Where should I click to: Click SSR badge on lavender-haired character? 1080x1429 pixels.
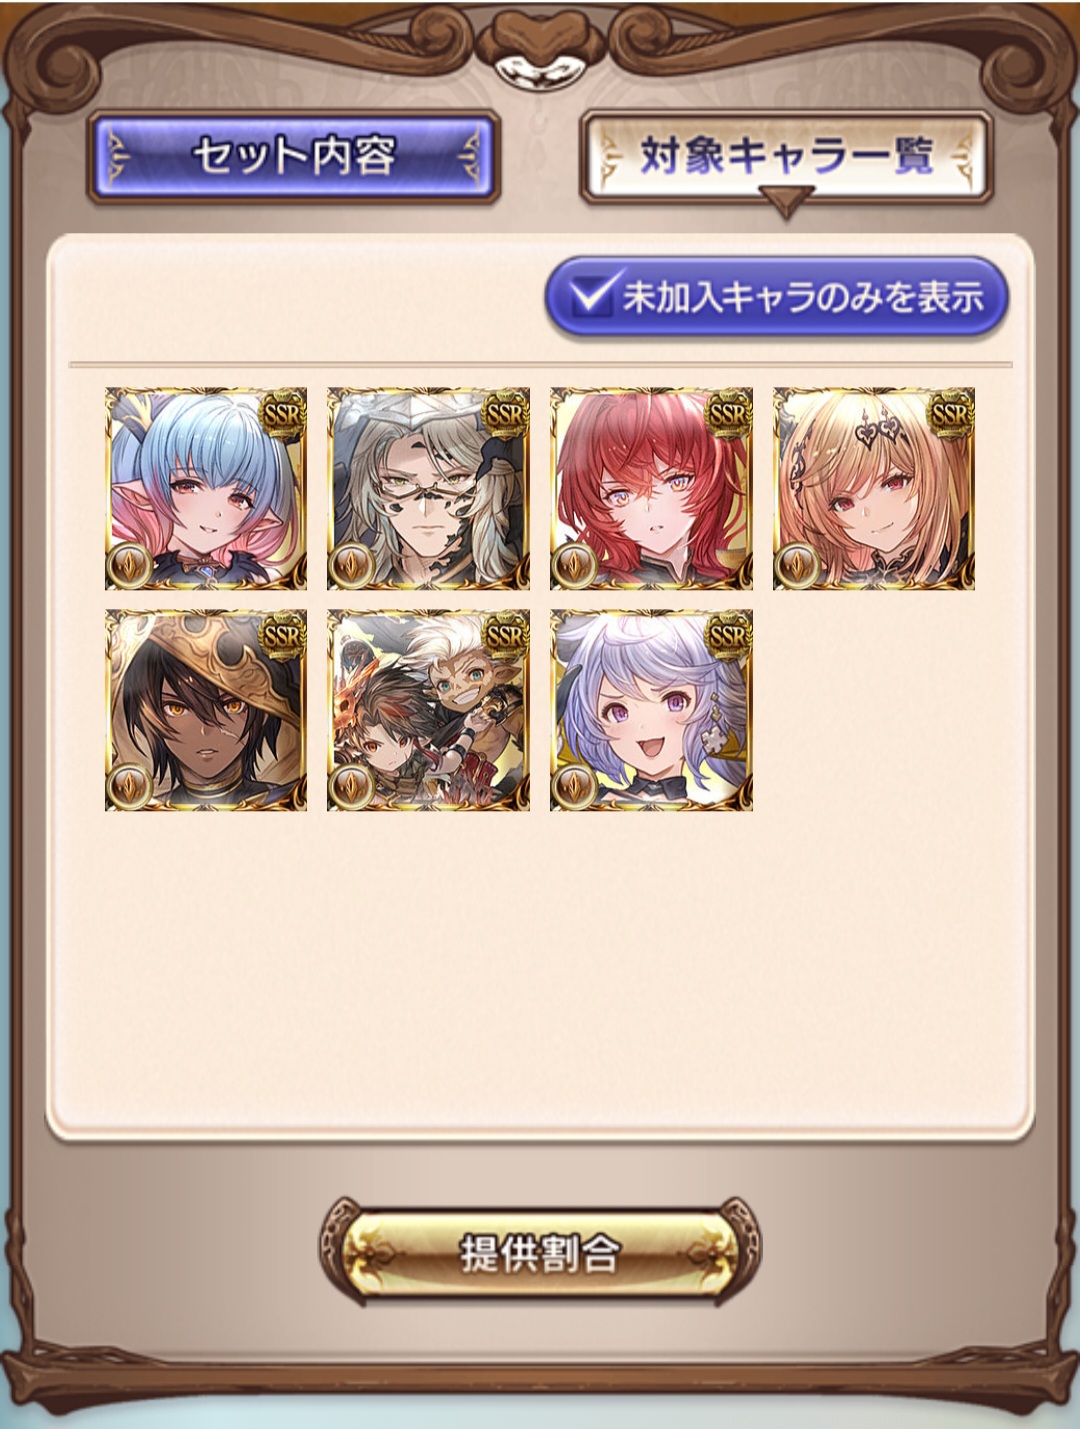728,636
